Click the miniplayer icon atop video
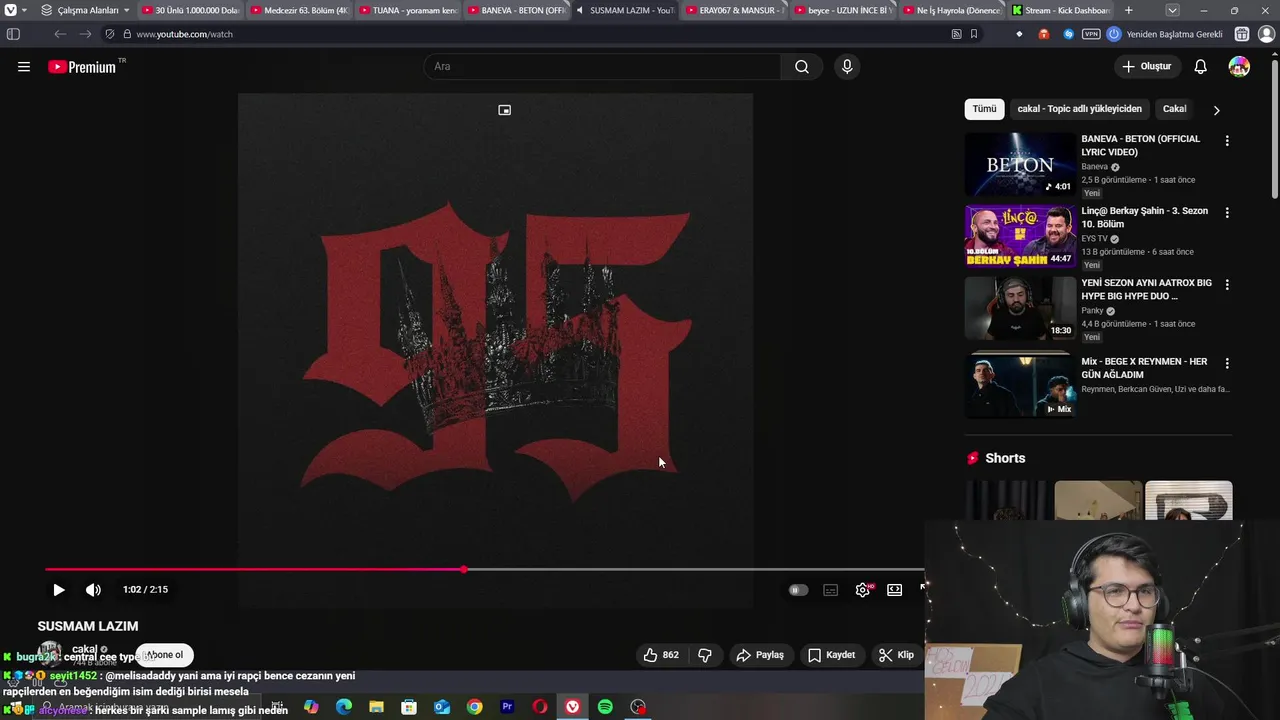Image resolution: width=1280 pixels, height=720 pixels. (x=505, y=110)
